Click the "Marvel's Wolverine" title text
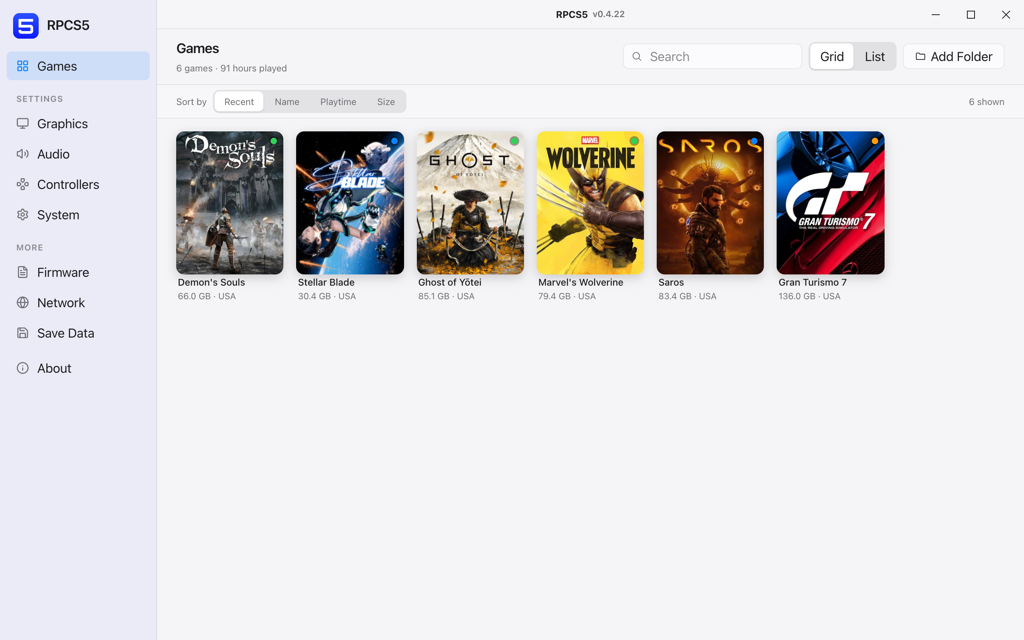 pyautogui.click(x=581, y=282)
